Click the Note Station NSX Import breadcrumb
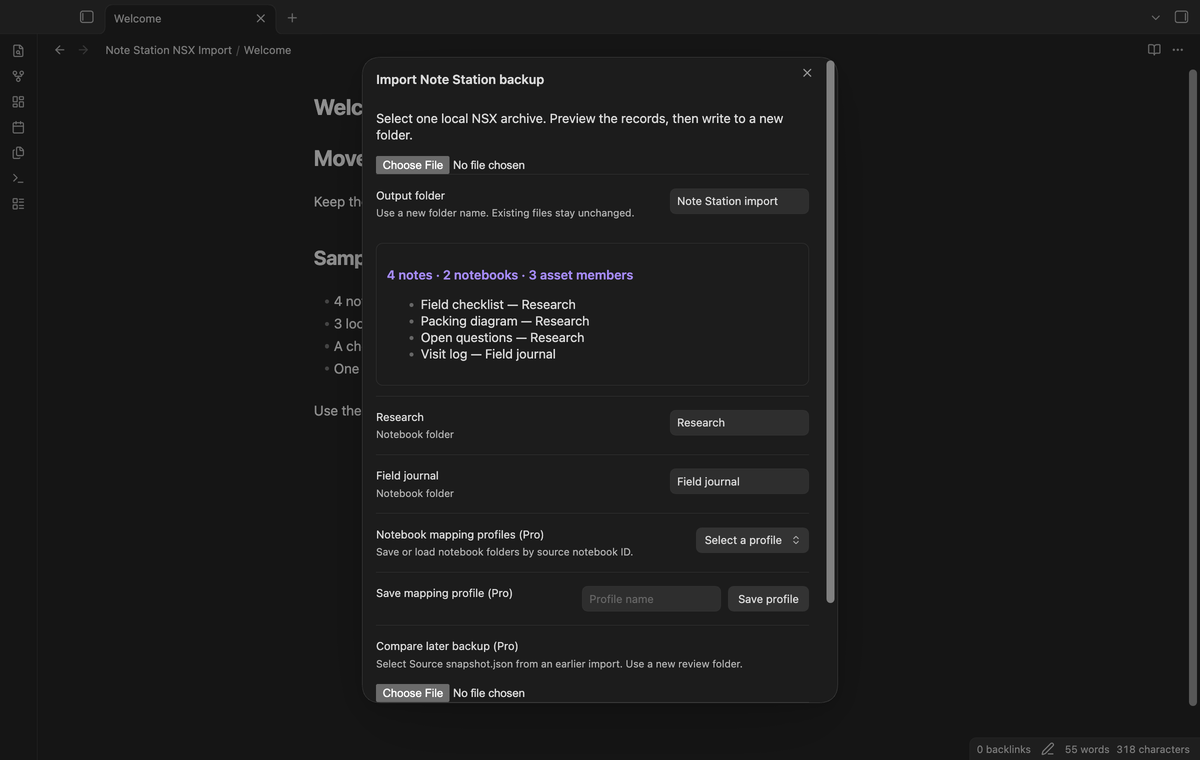 click(169, 50)
